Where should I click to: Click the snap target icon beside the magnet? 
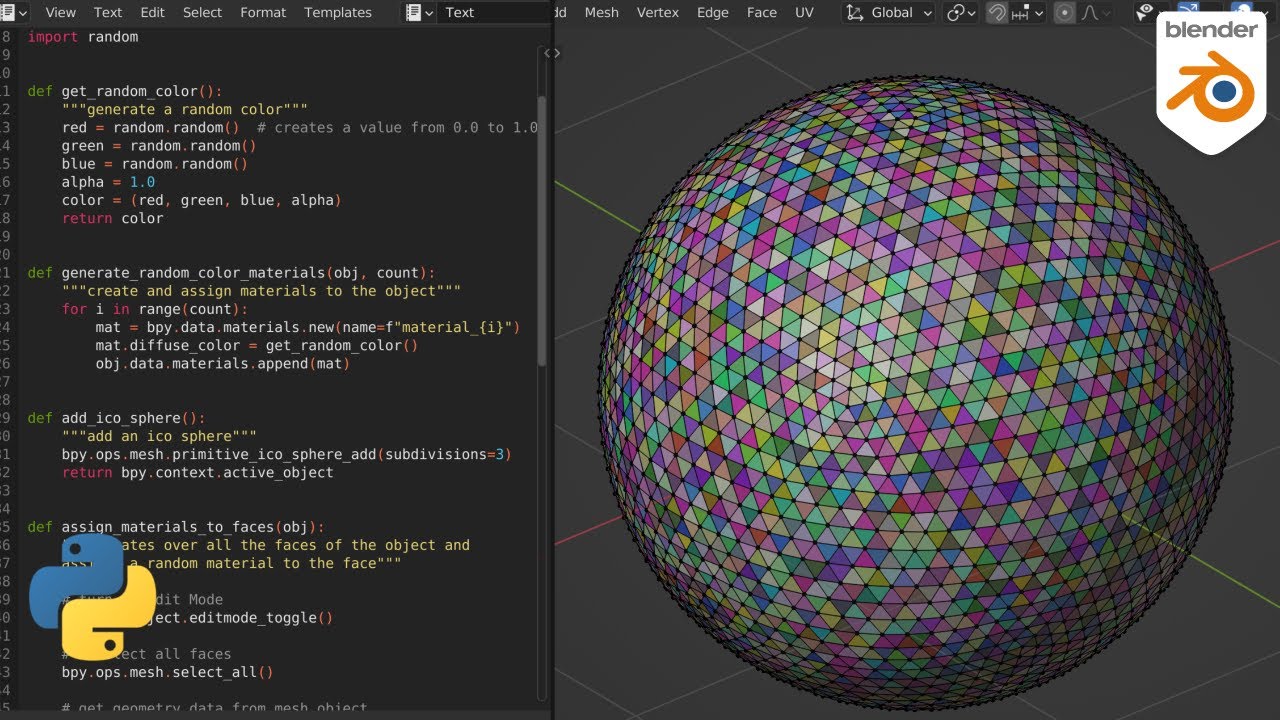click(1018, 12)
